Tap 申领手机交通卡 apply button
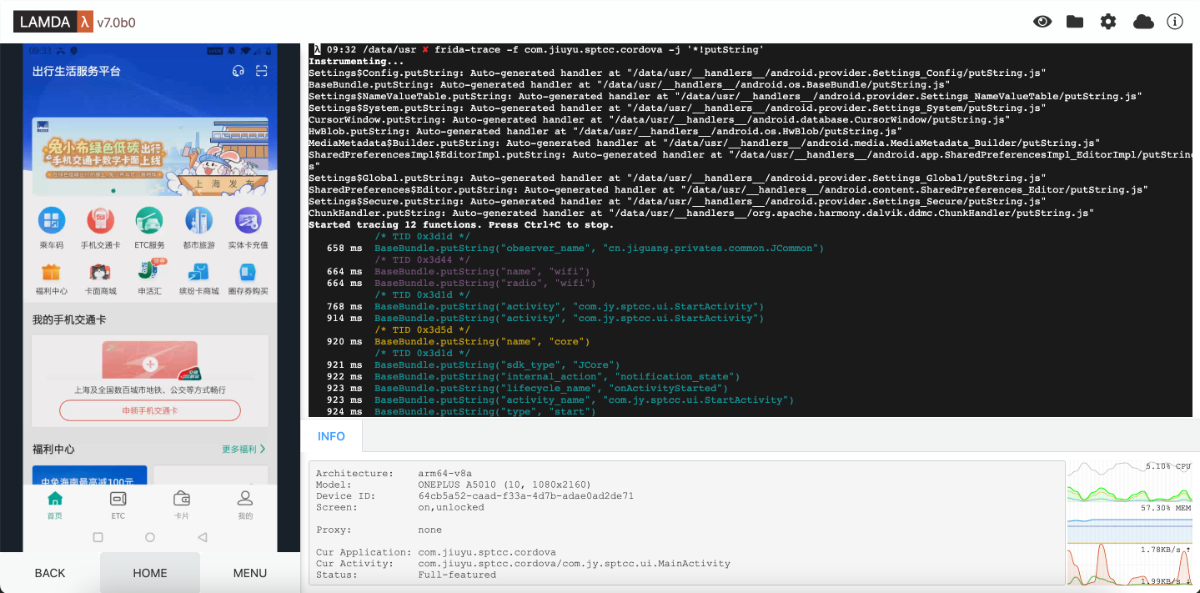The height and width of the screenshot is (593, 1200). click(x=150, y=410)
